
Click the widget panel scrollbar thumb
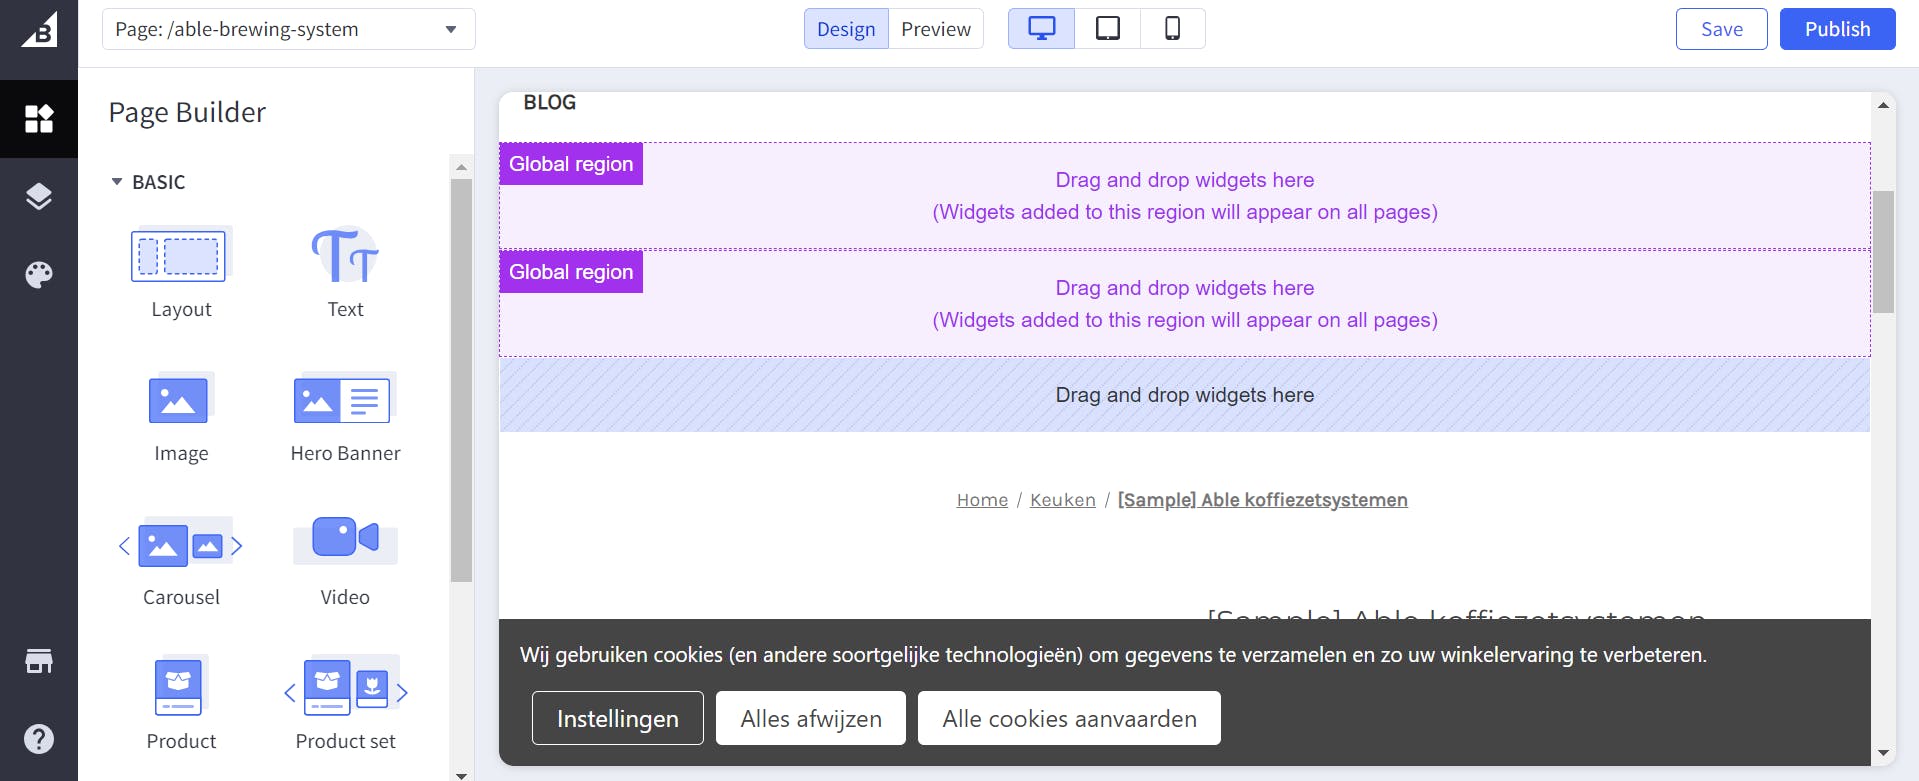(x=461, y=380)
